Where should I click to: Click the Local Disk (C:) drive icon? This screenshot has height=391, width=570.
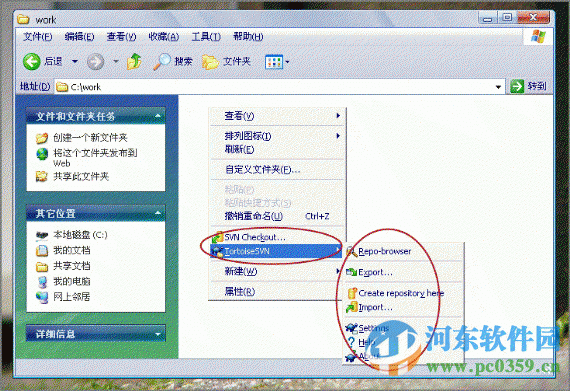point(42,235)
